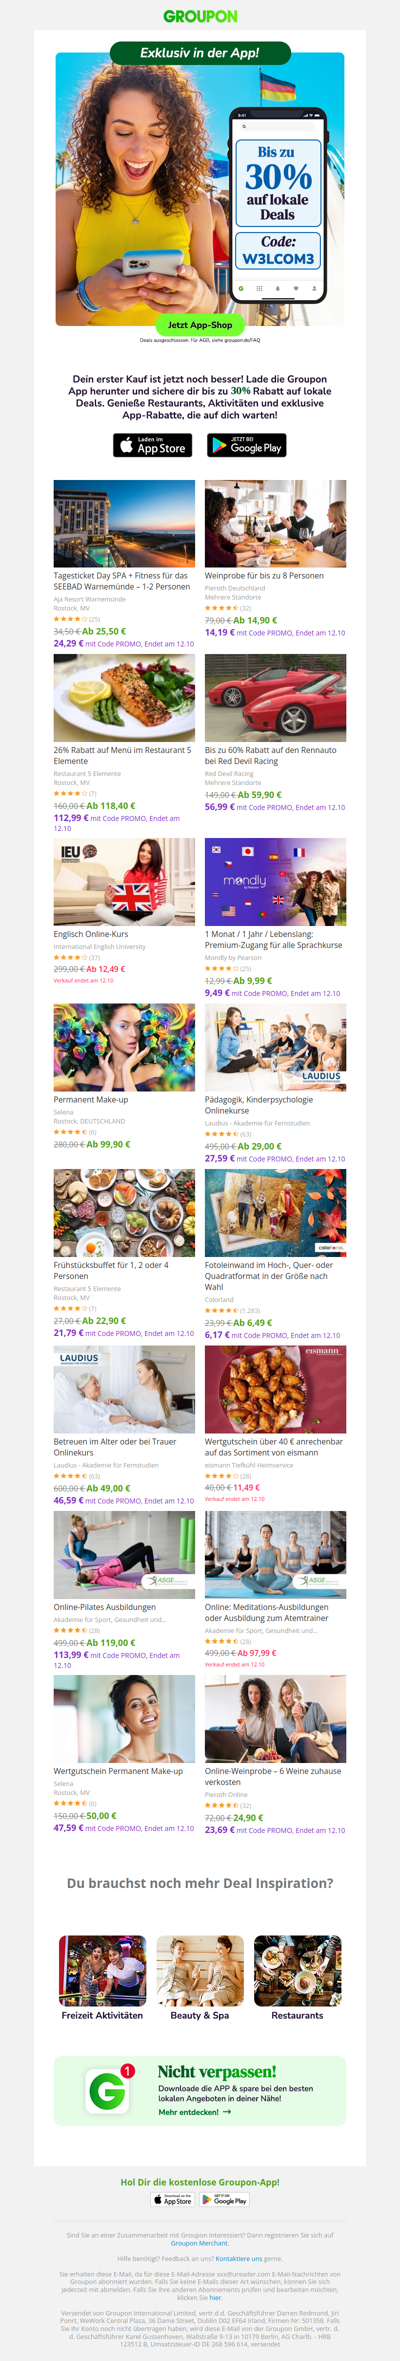The height and width of the screenshot is (2361, 400).
Task: Click the unsubscribe 'hier' link
Action: pos(215,2298)
